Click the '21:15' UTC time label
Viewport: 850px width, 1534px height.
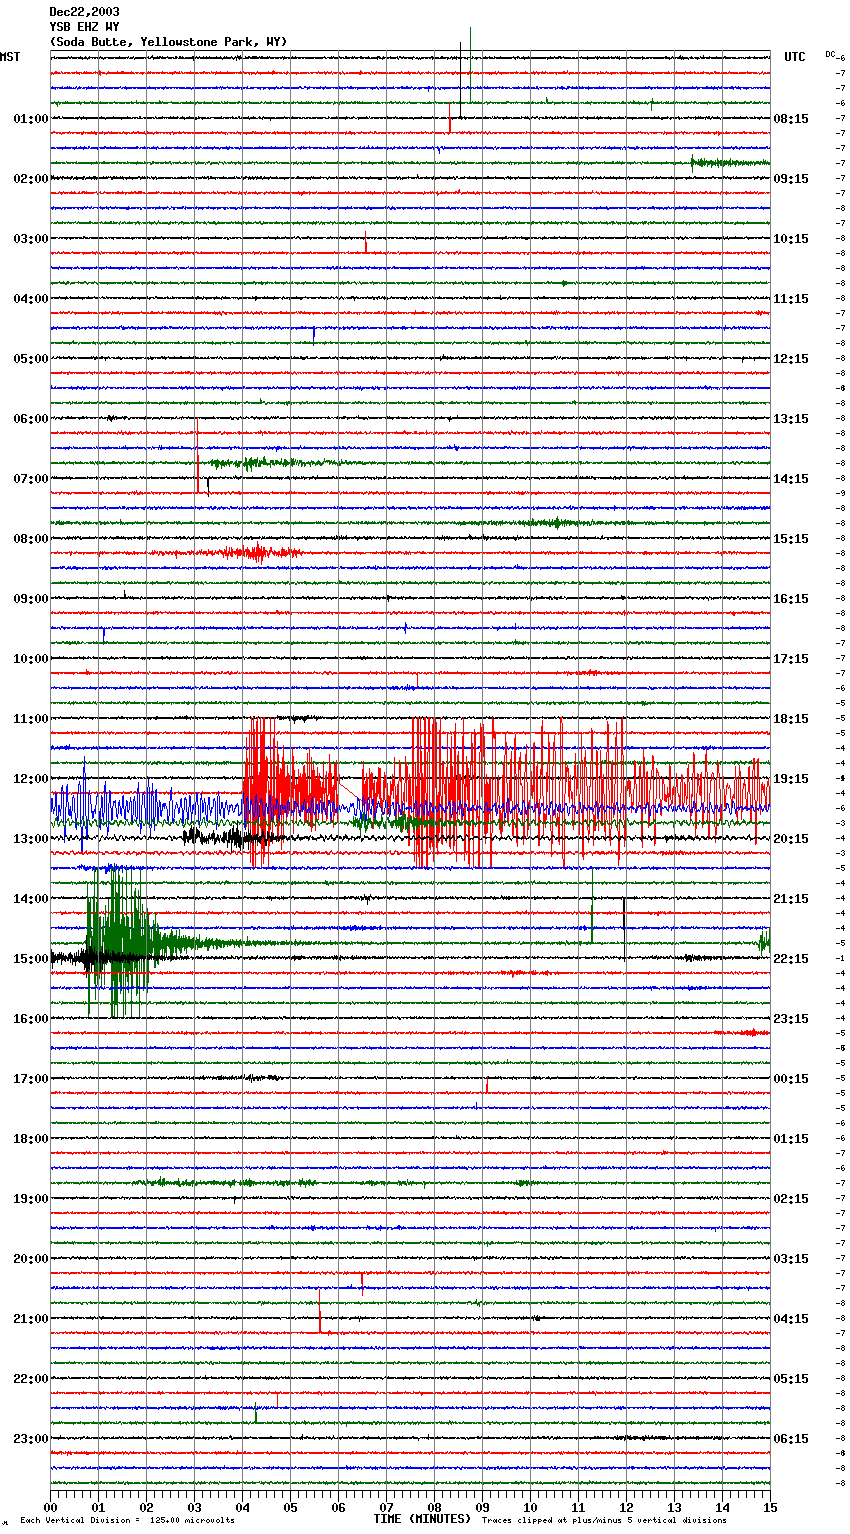click(x=791, y=899)
